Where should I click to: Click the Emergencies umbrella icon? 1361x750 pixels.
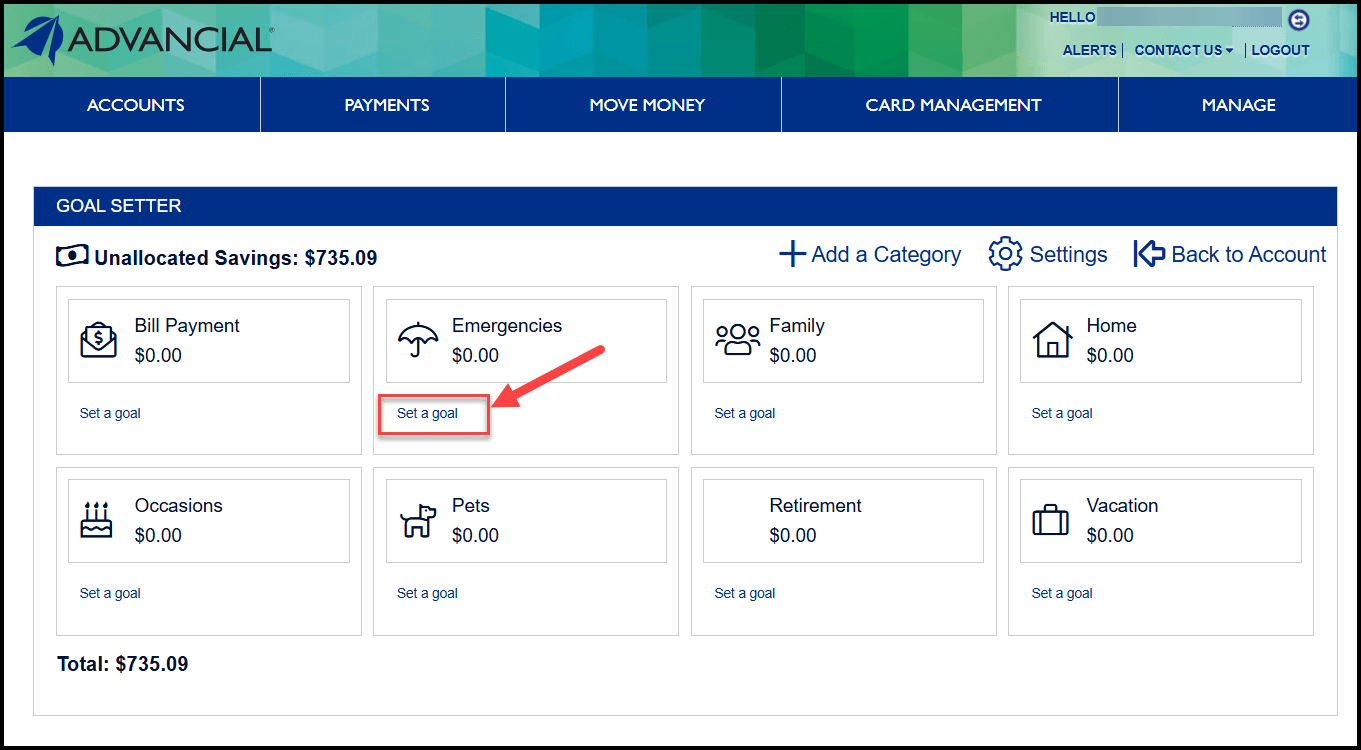(417, 340)
